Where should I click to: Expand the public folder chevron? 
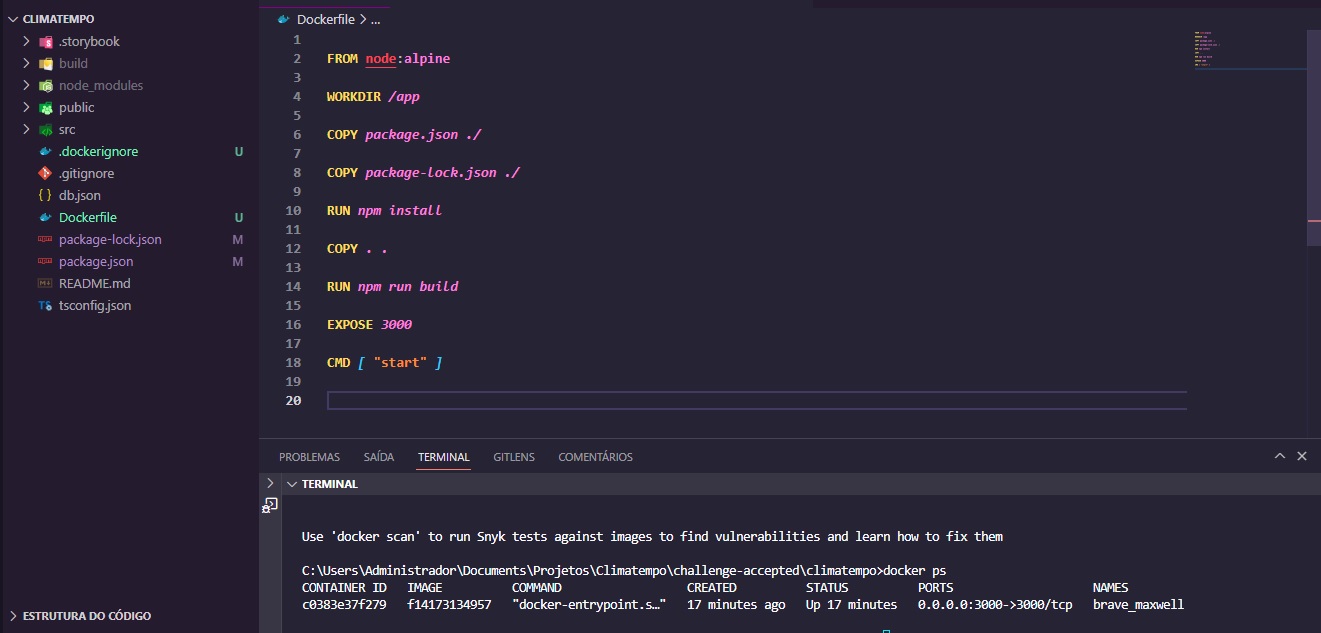tap(27, 108)
